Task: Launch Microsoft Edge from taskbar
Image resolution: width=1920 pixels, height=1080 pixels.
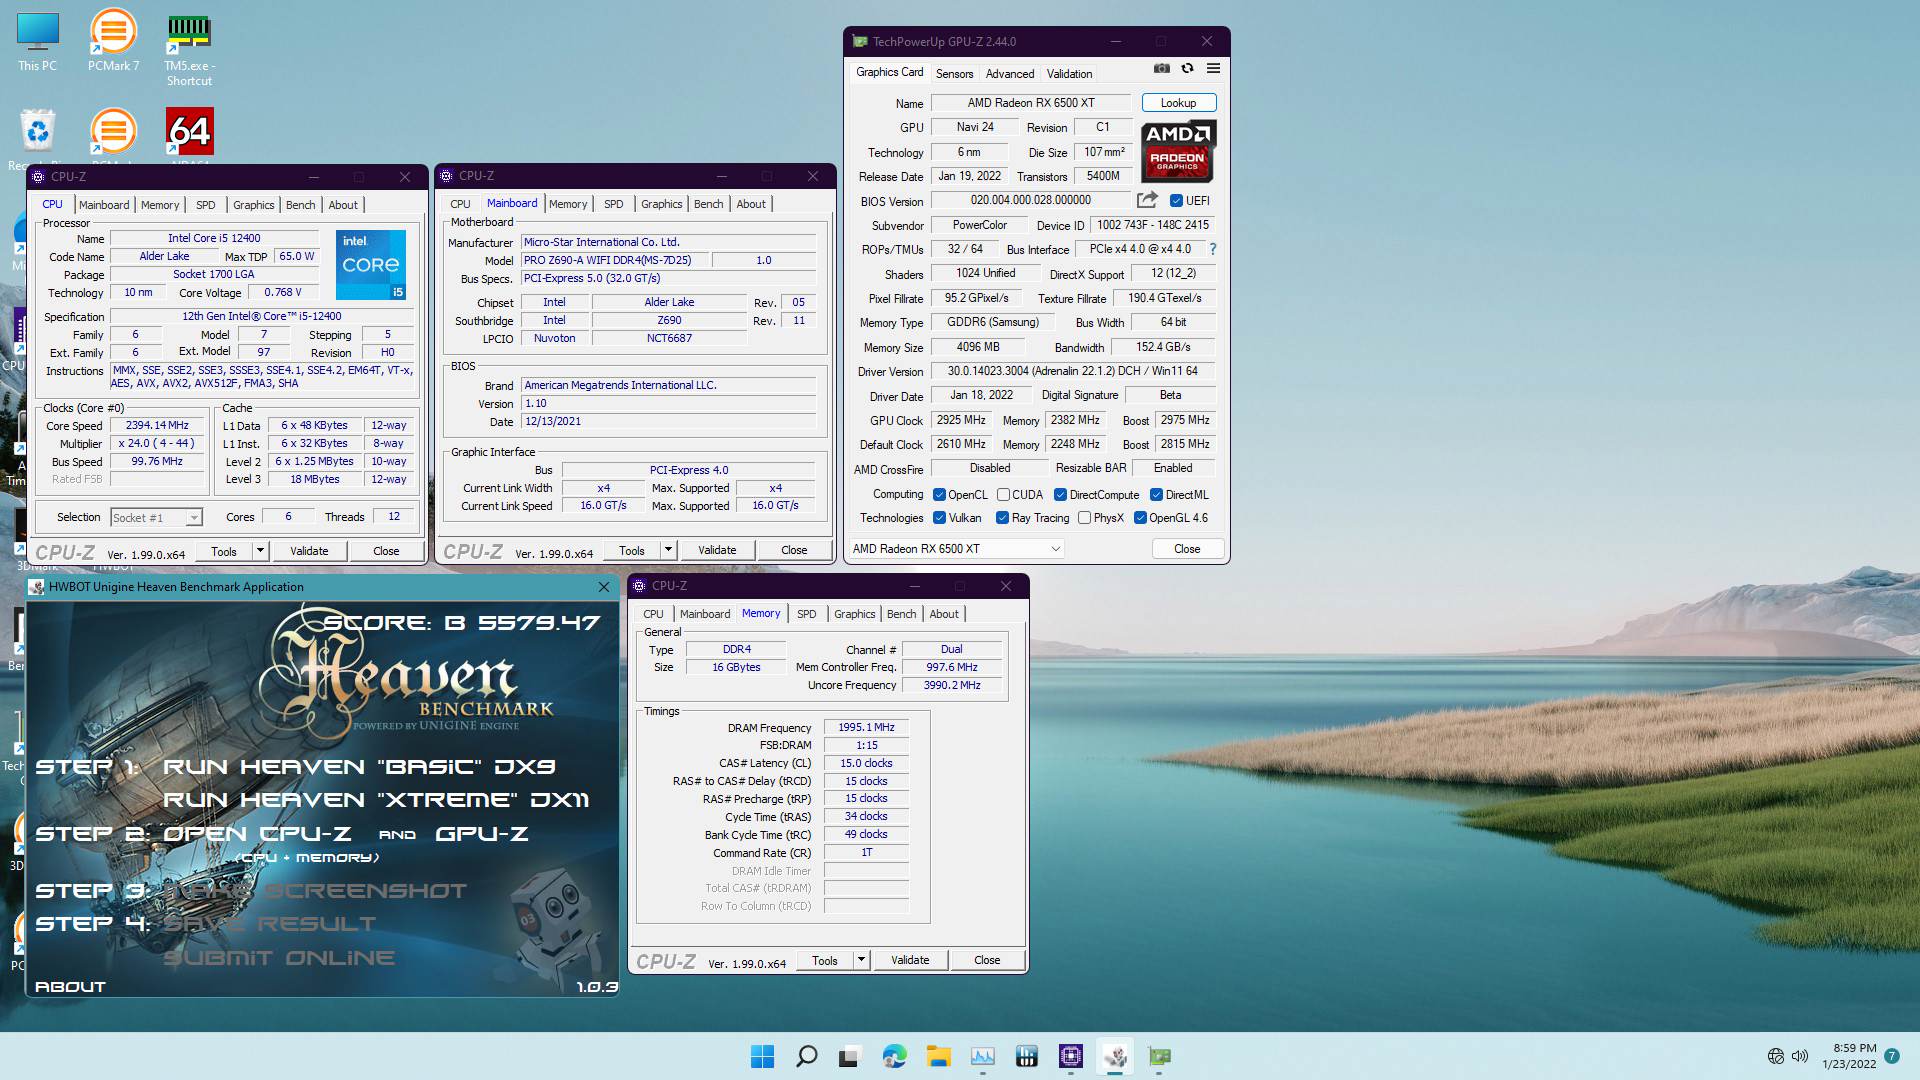Action: (x=894, y=1056)
